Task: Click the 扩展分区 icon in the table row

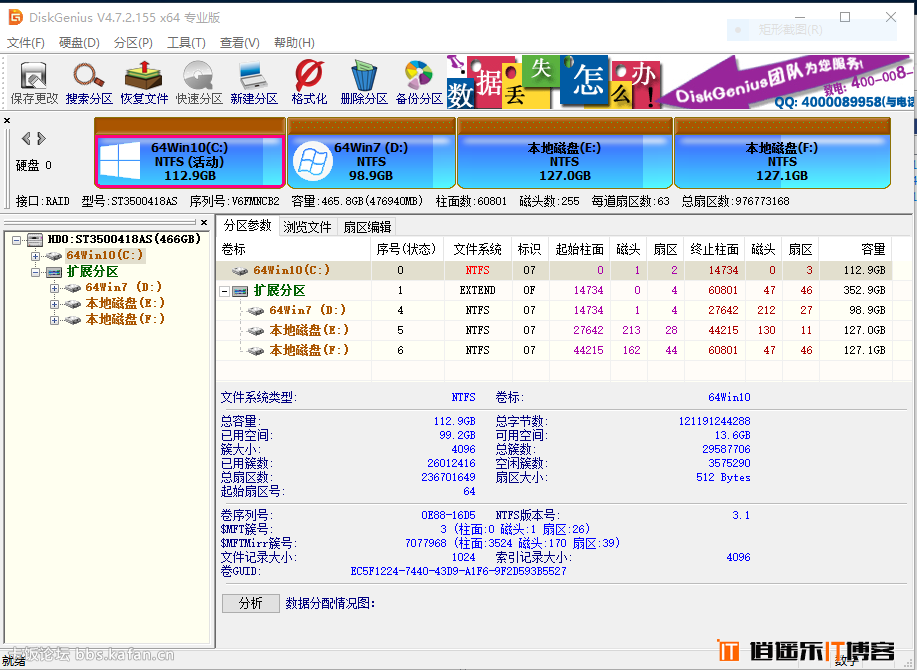Action: pyautogui.click(x=240, y=291)
